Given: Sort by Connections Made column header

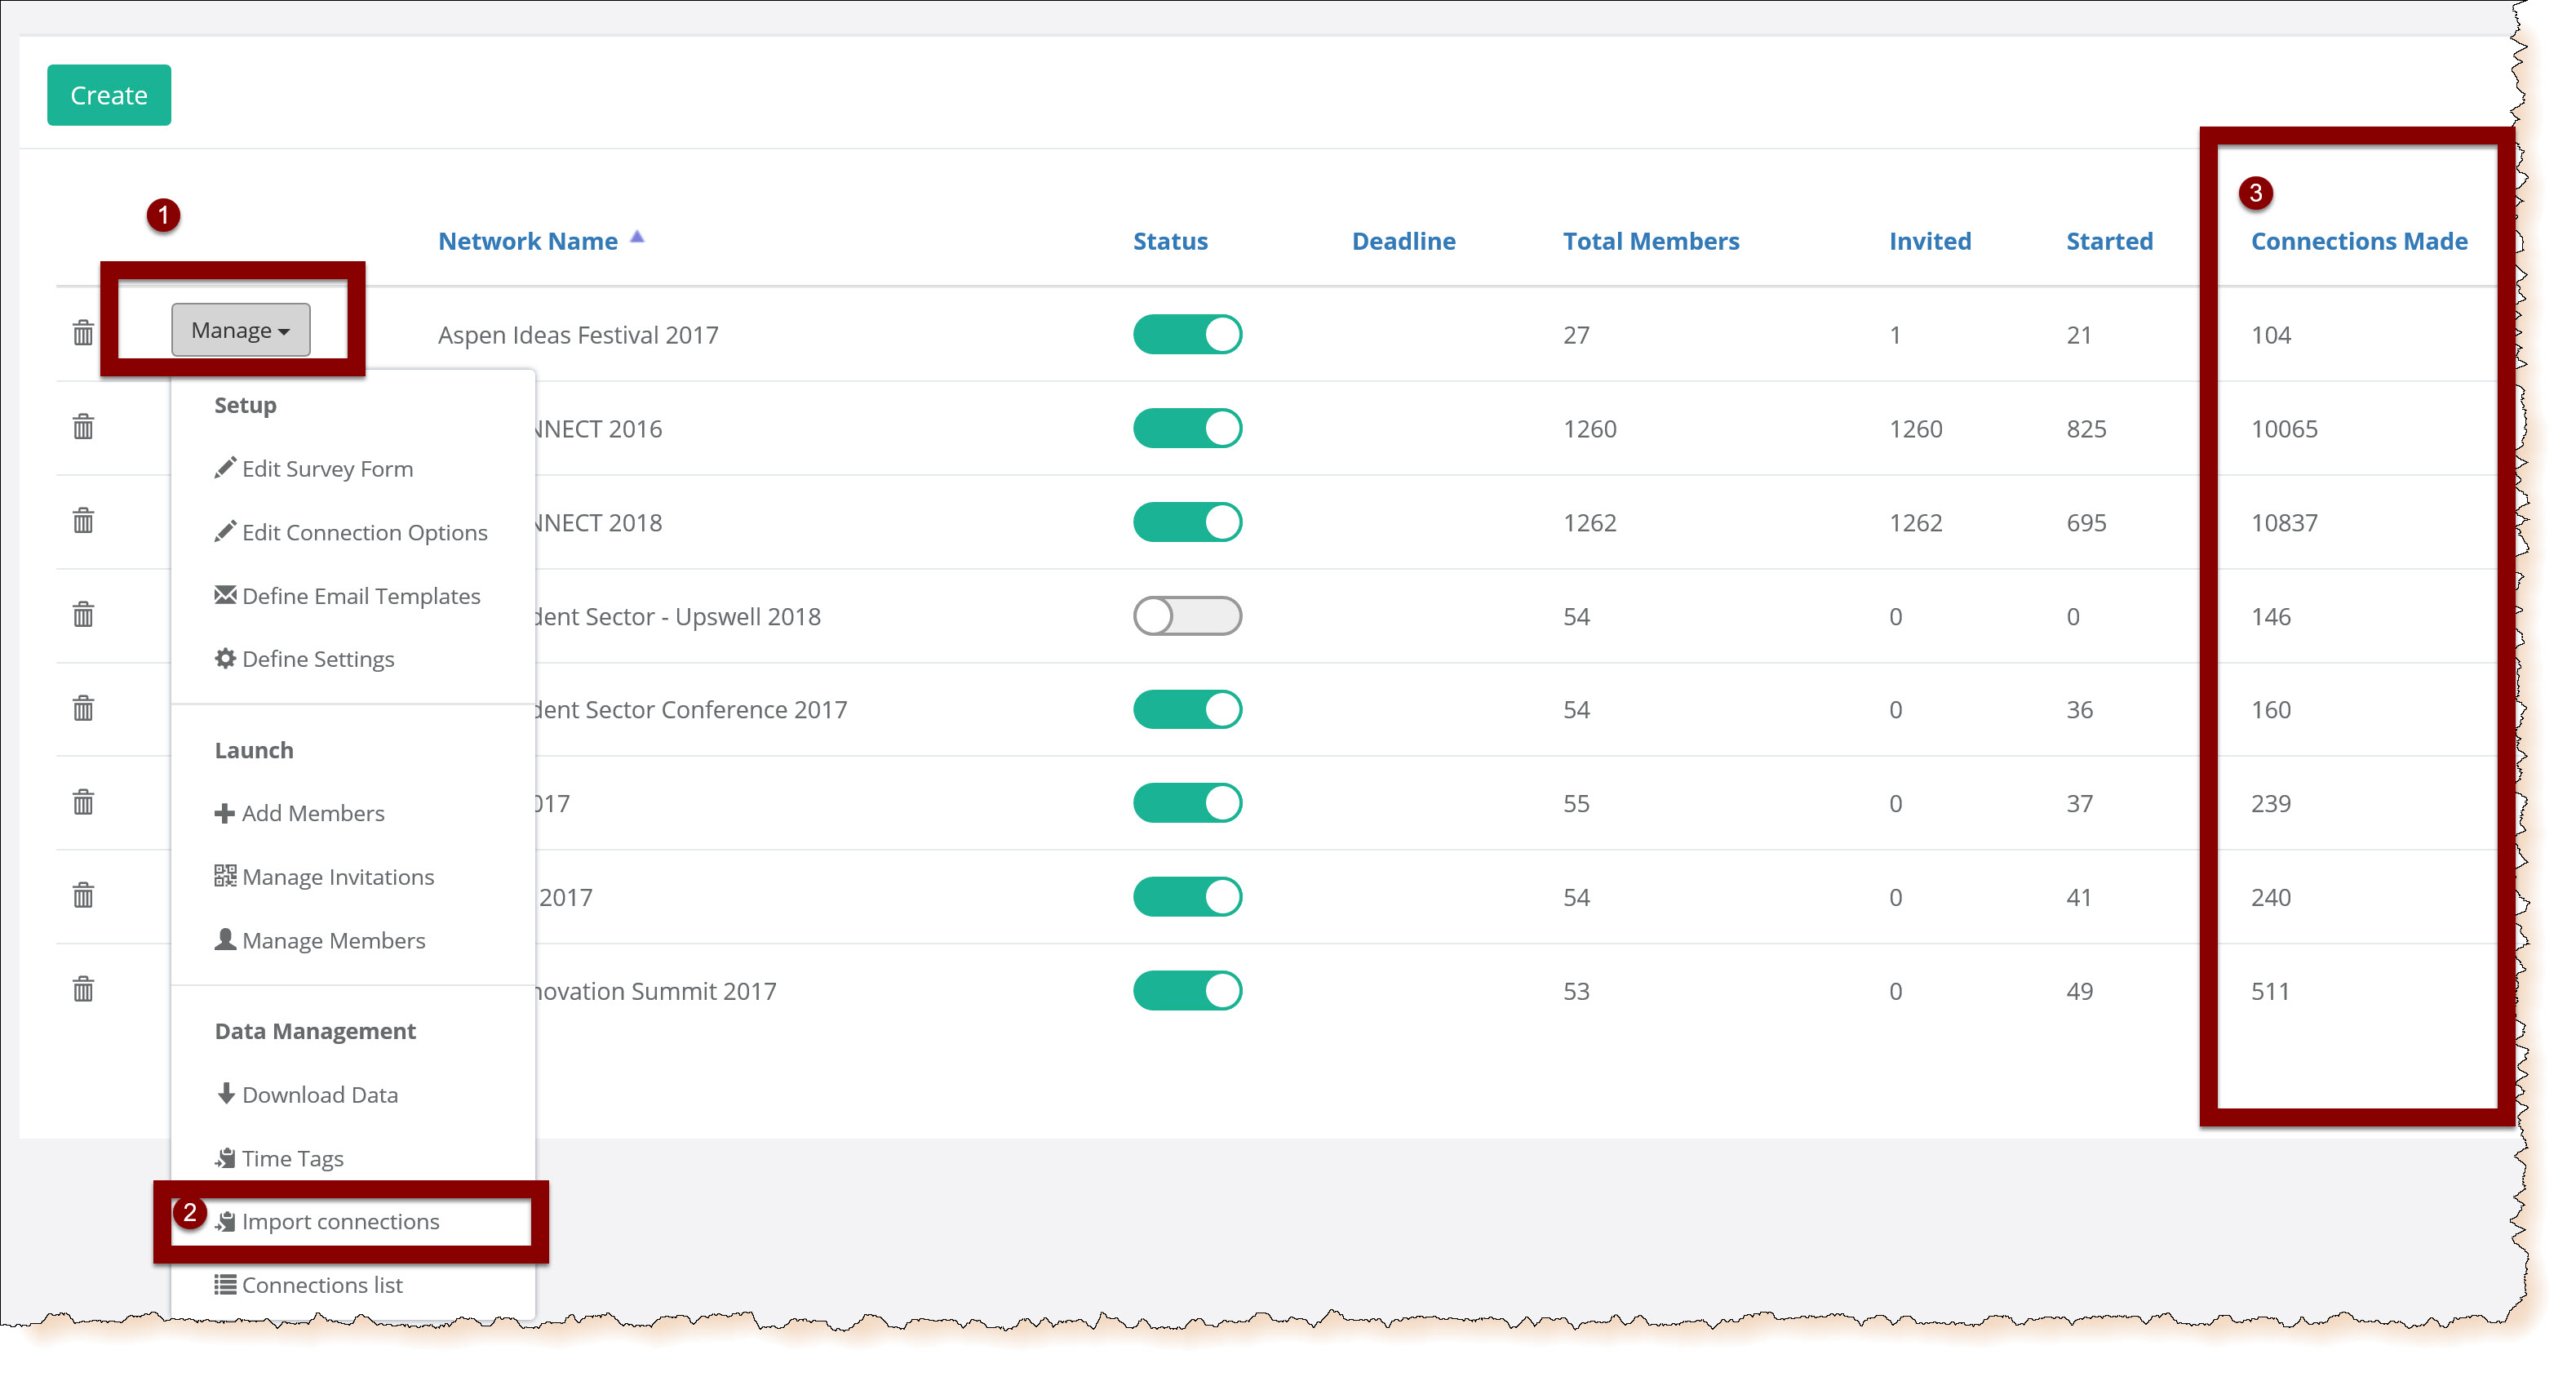Looking at the screenshot, I should tap(2358, 241).
